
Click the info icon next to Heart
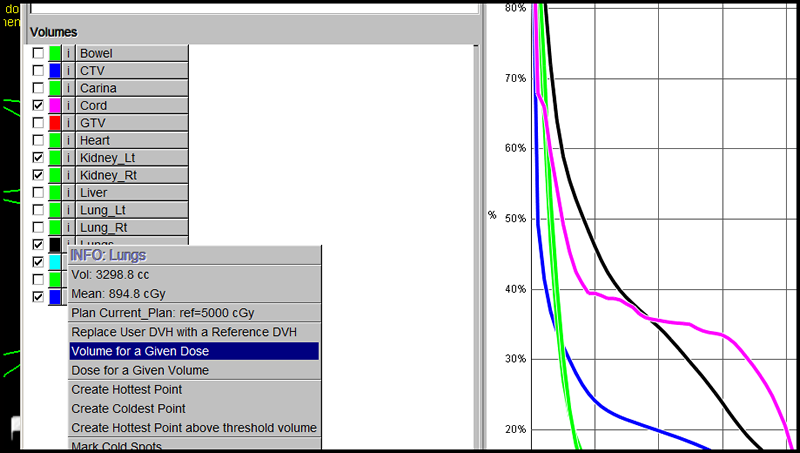point(69,141)
